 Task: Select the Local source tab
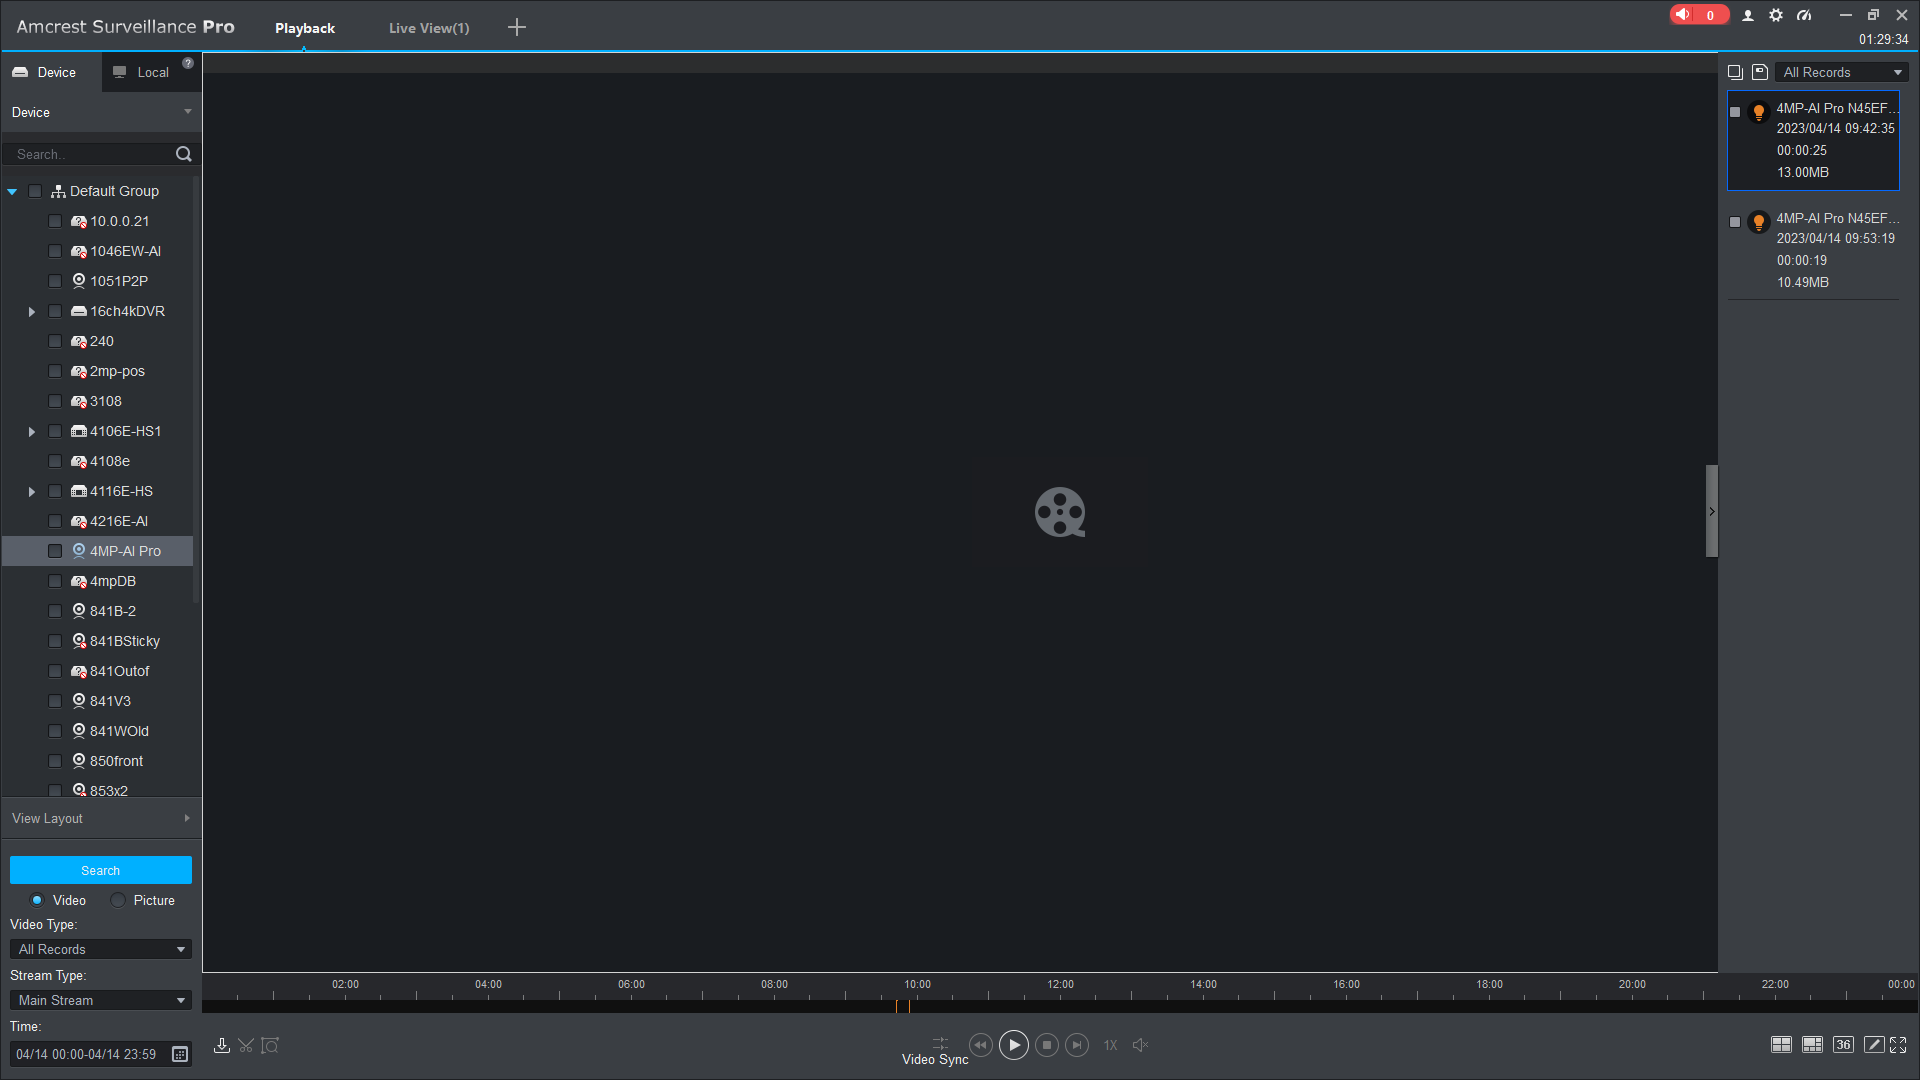tap(152, 72)
